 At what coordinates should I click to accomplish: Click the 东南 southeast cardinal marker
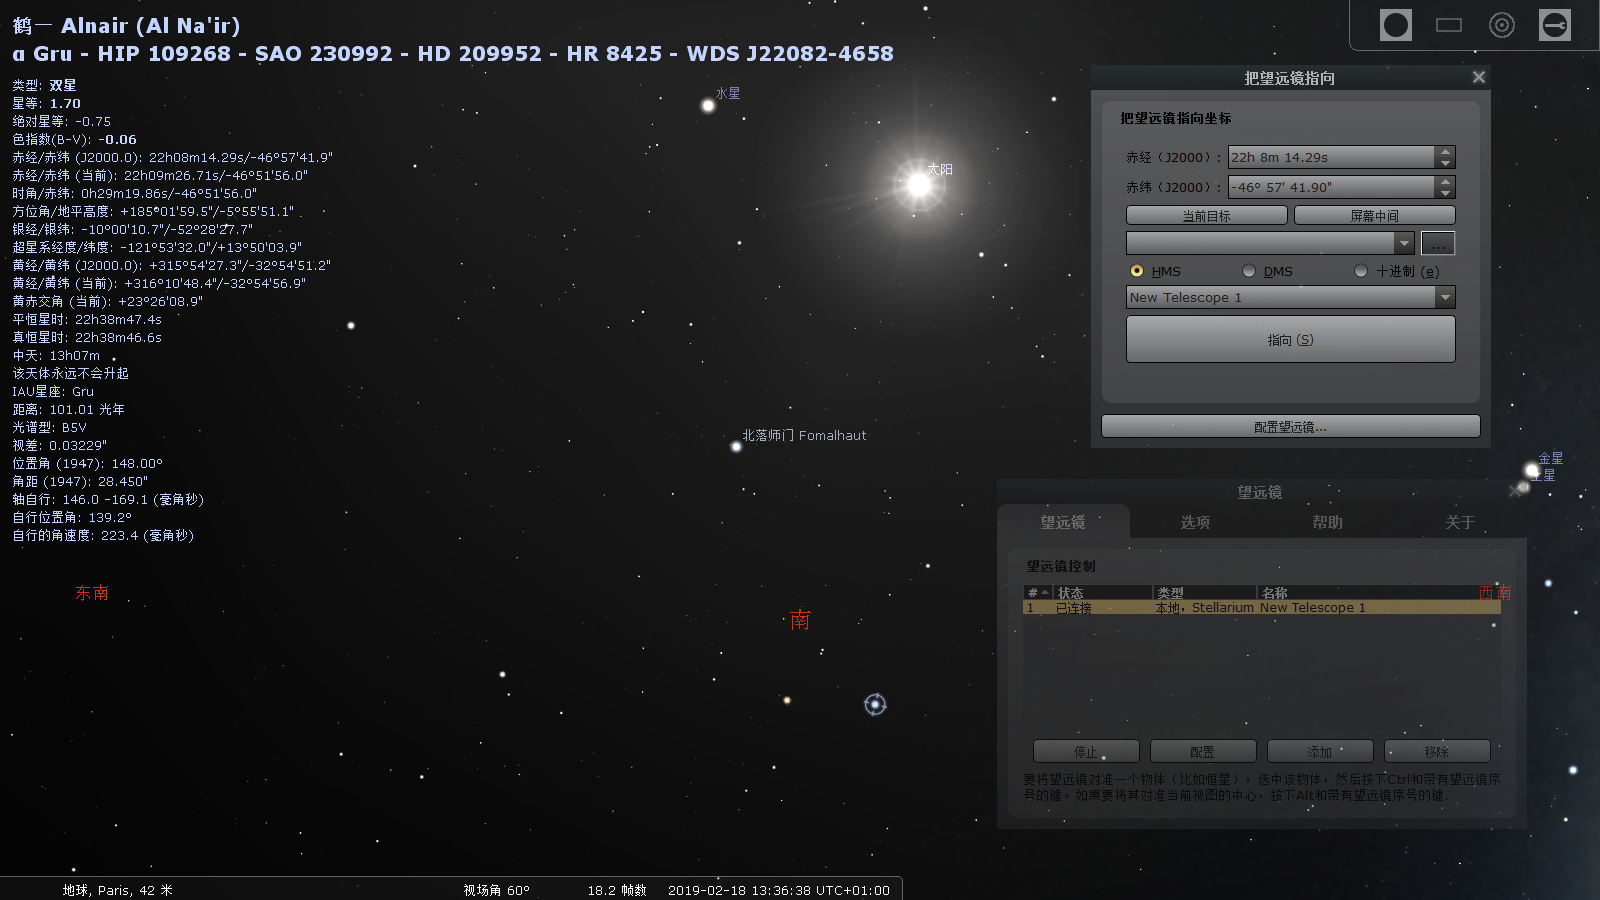coord(92,593)
